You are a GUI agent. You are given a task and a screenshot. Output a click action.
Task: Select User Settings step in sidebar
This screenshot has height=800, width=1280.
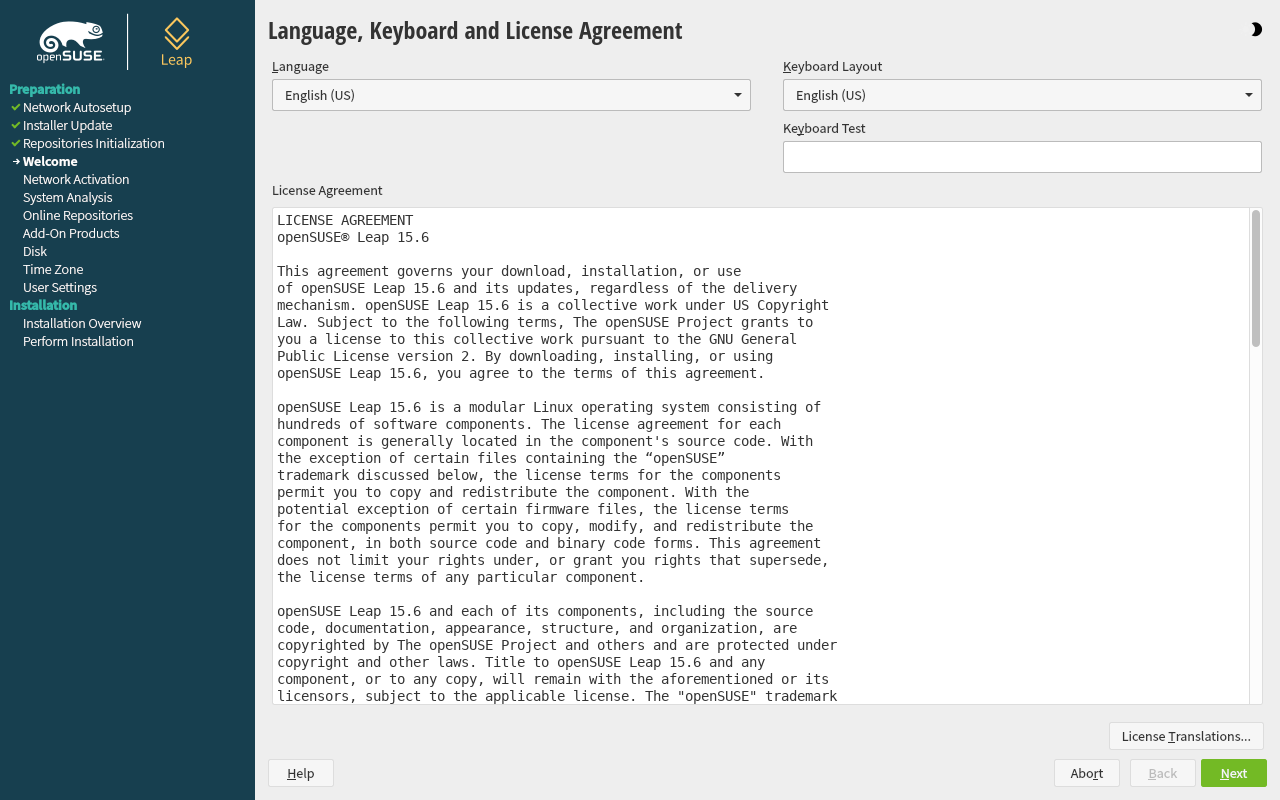pyautogui.click(x=60, y=287)
